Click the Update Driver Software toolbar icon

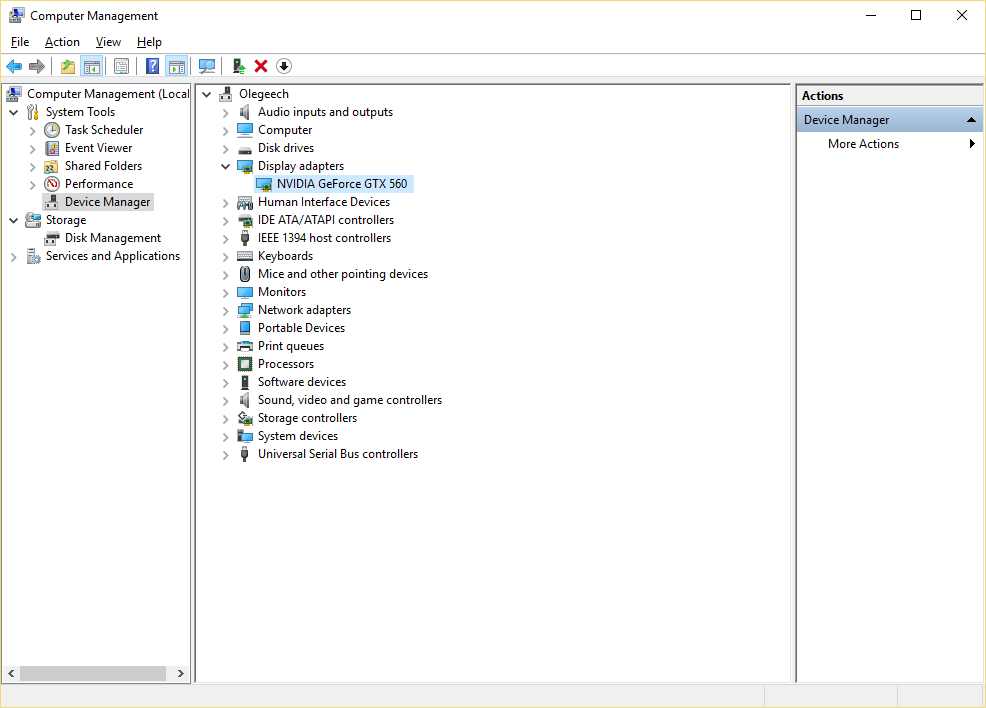tap(239, 66)
